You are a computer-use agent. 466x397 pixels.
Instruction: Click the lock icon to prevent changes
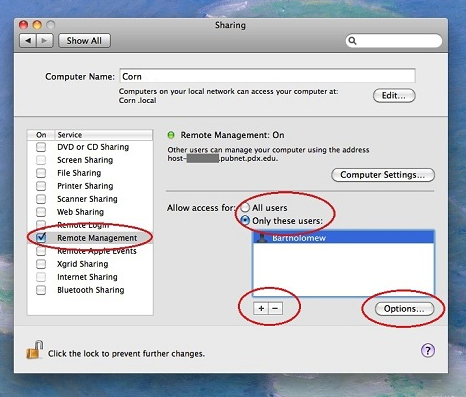(35, 350)
